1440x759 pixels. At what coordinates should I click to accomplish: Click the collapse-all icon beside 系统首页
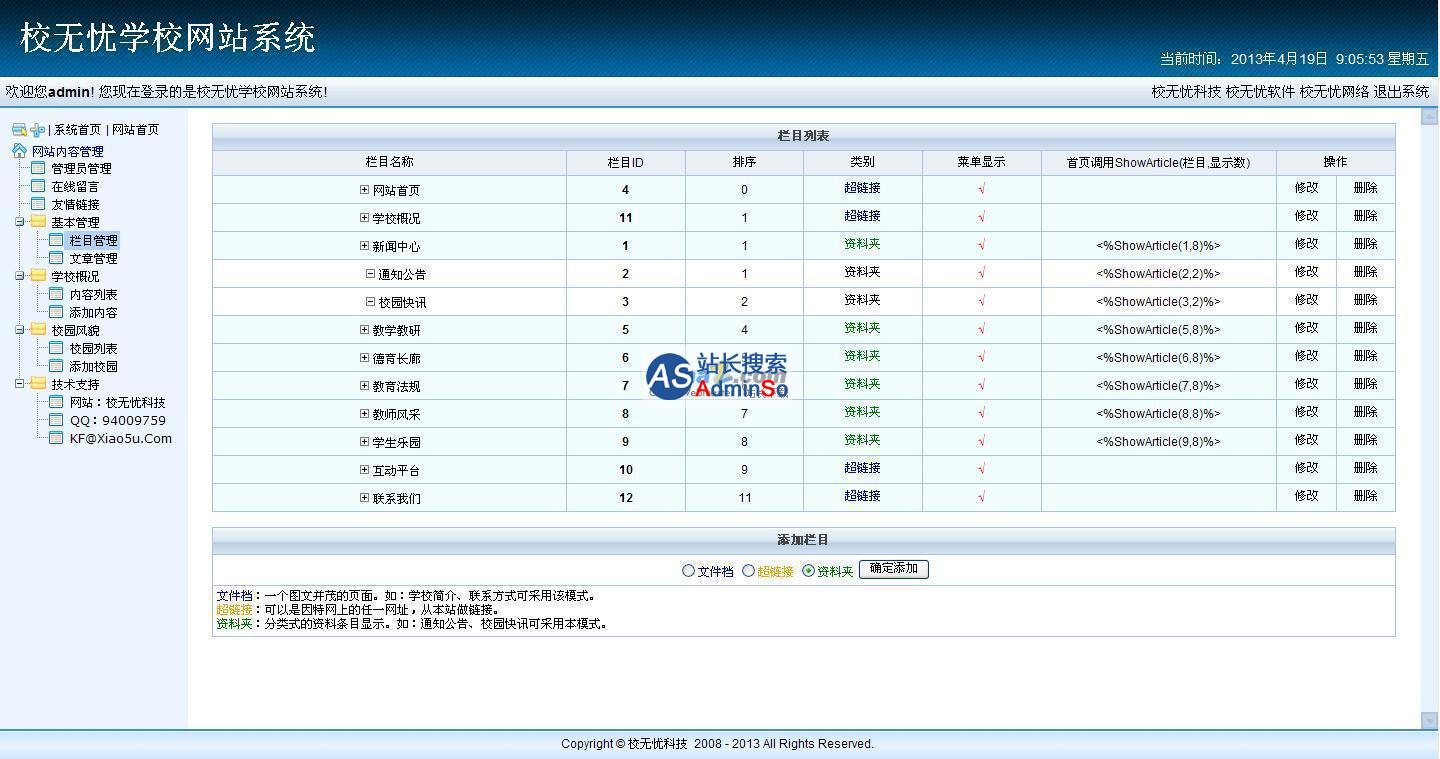[19, 130]
